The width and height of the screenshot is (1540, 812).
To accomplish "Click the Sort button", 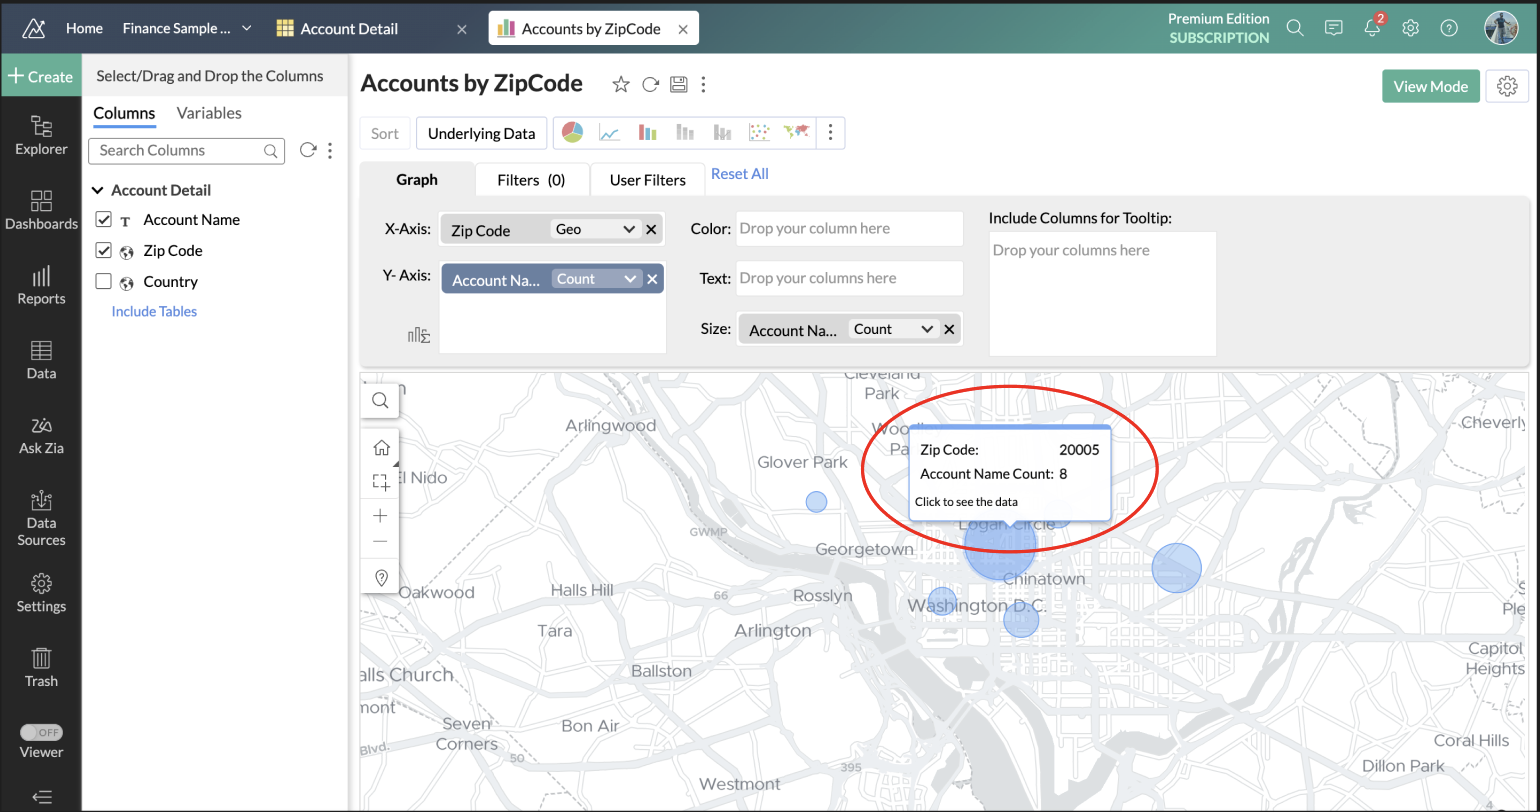I will (x=385, y=133).
